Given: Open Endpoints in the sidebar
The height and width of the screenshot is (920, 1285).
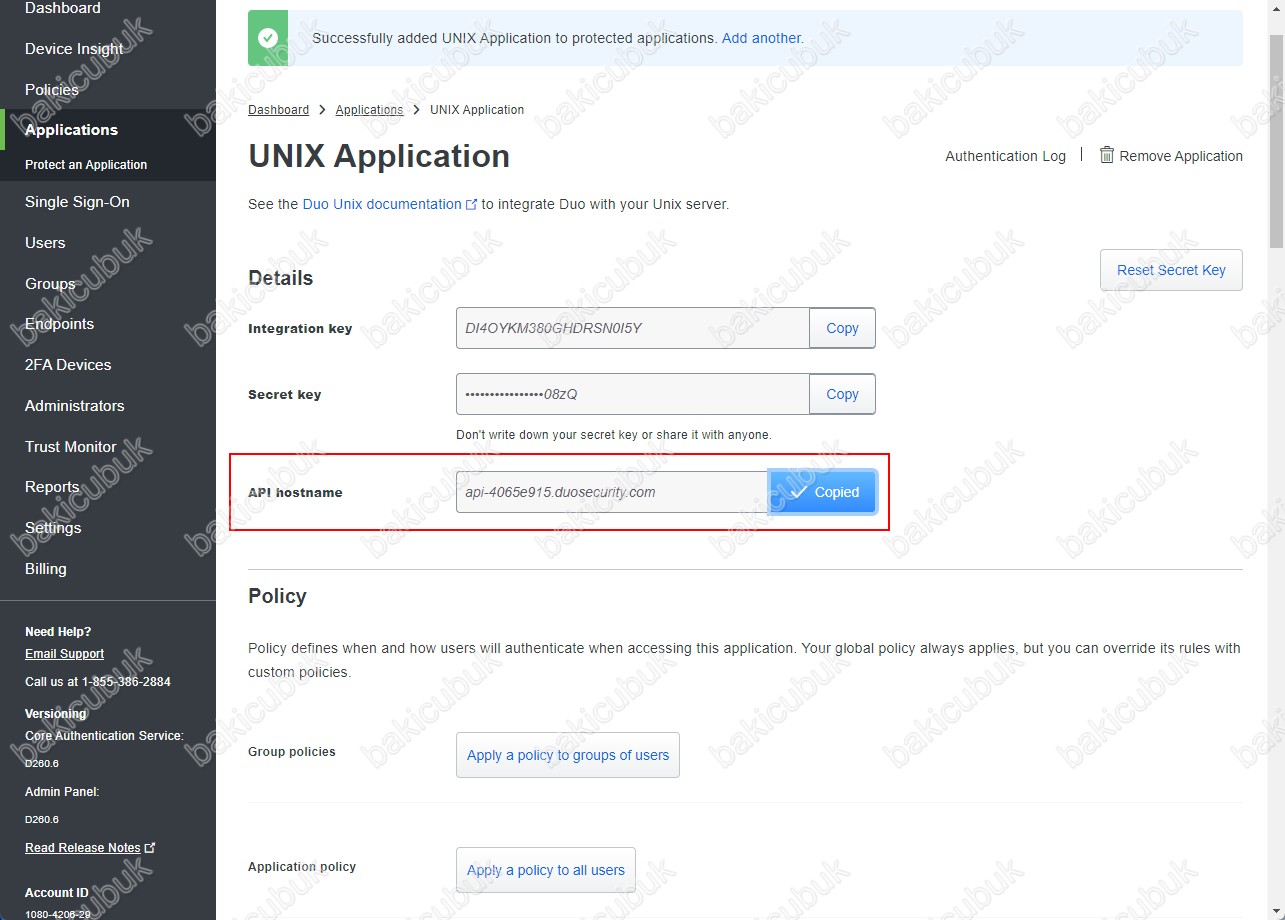Looking at the screenshot, I should coord(59,324).
